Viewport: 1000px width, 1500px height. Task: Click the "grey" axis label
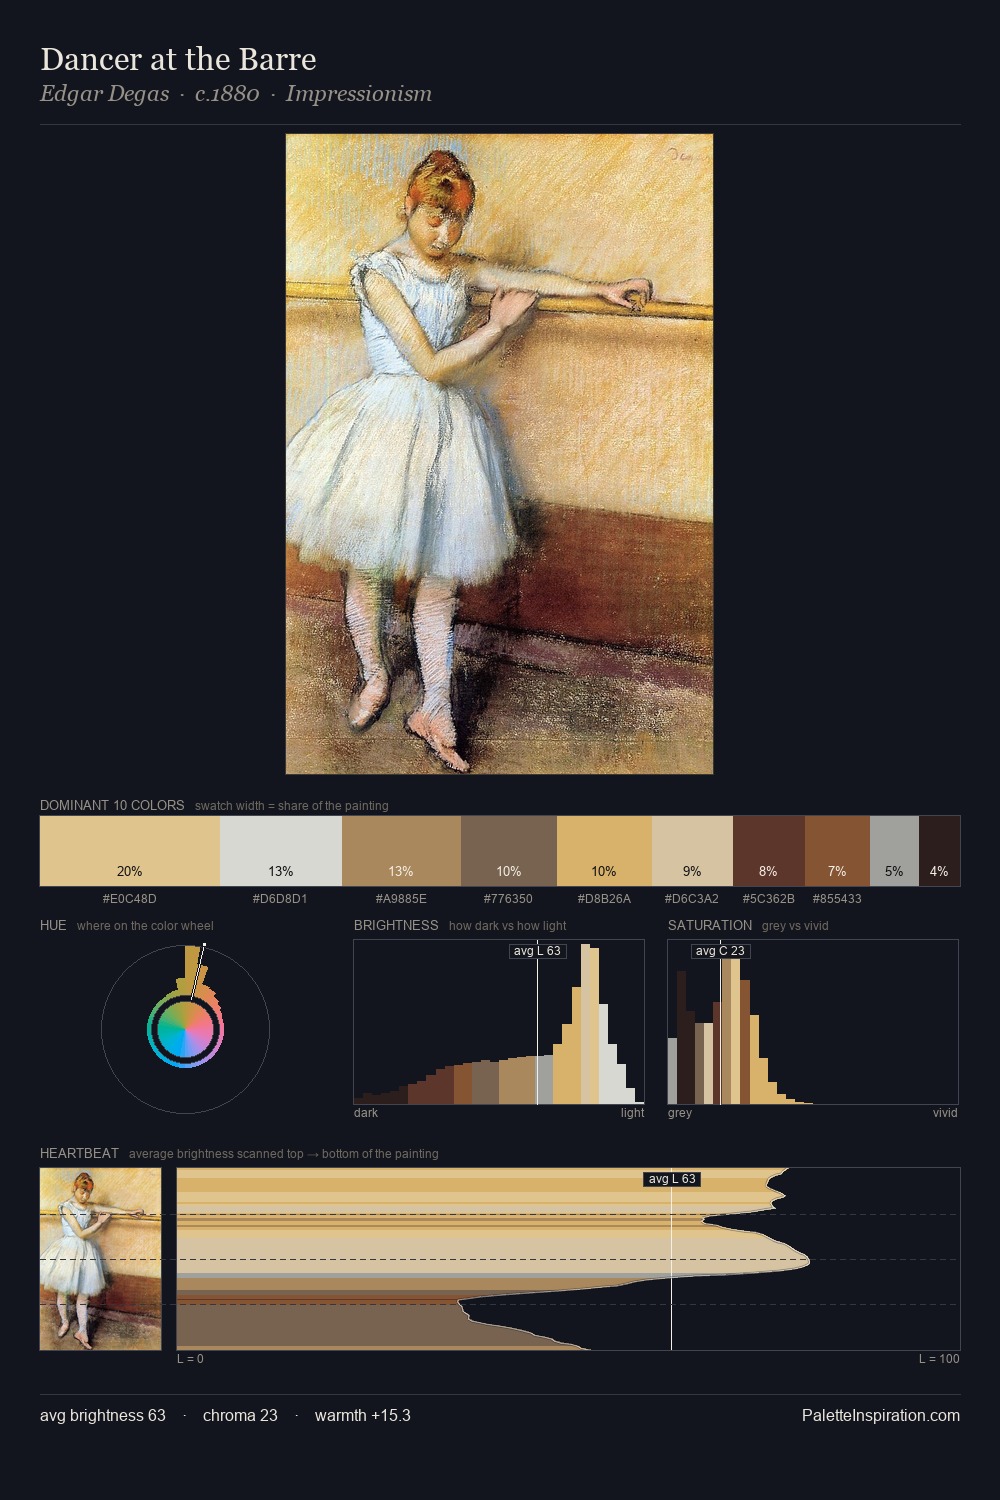[x=680, y=1113]
